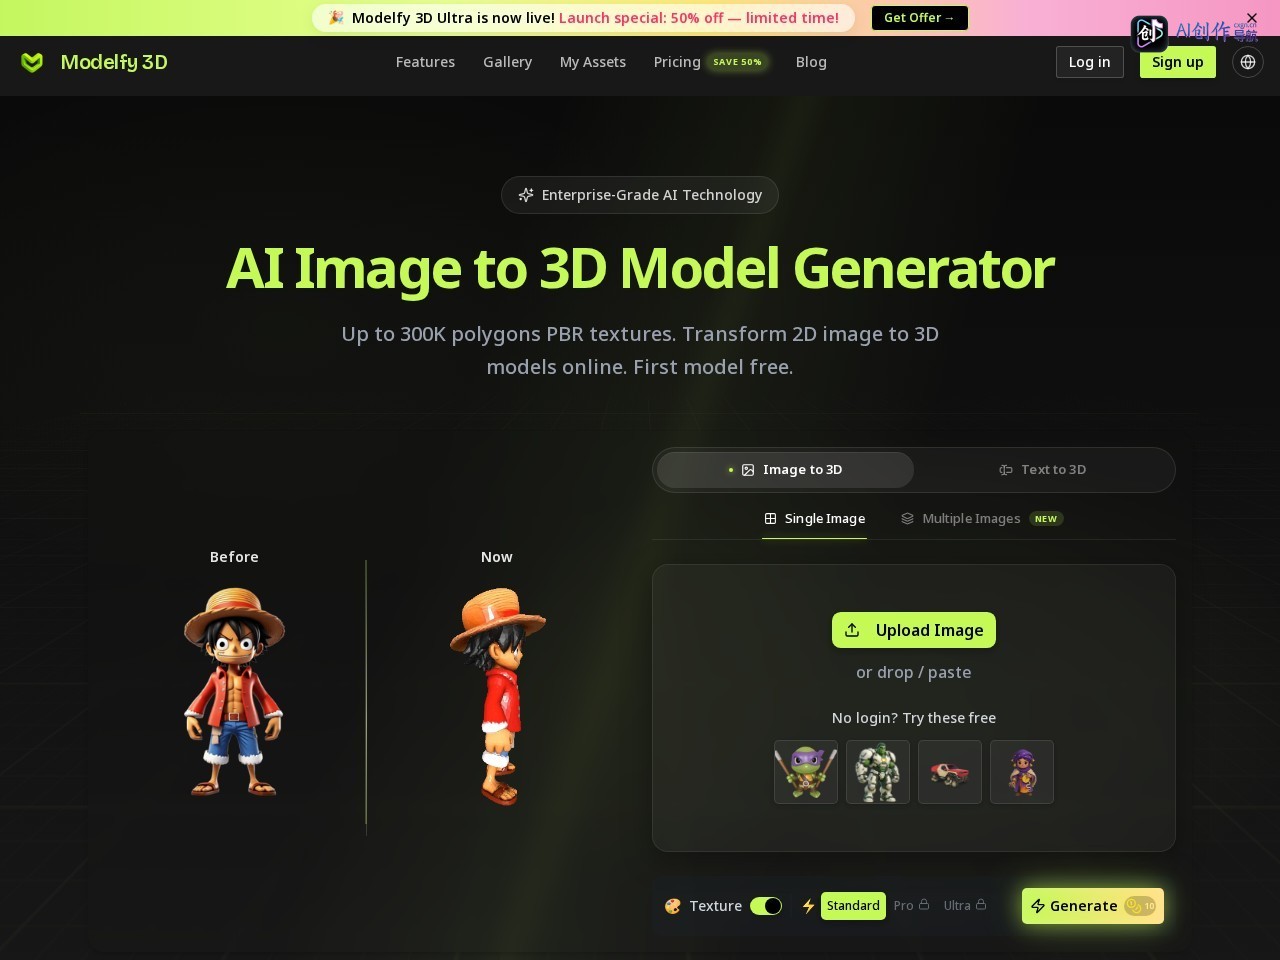The height and width of the screenshot is (960, 1280).
Task: Choose the Standard quality mode
Action: click(853, 906)
